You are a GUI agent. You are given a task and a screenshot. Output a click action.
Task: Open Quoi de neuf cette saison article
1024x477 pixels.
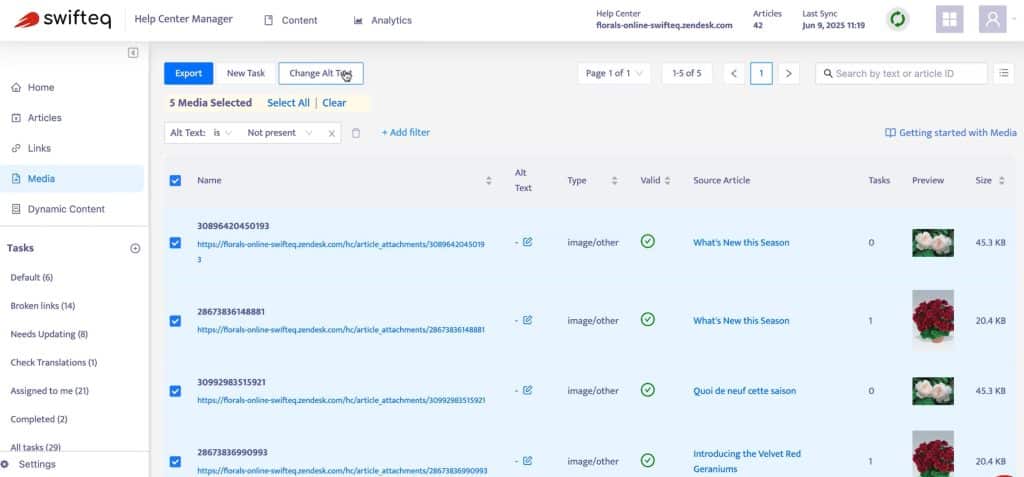pyautogui.click(x=744, y=391)
